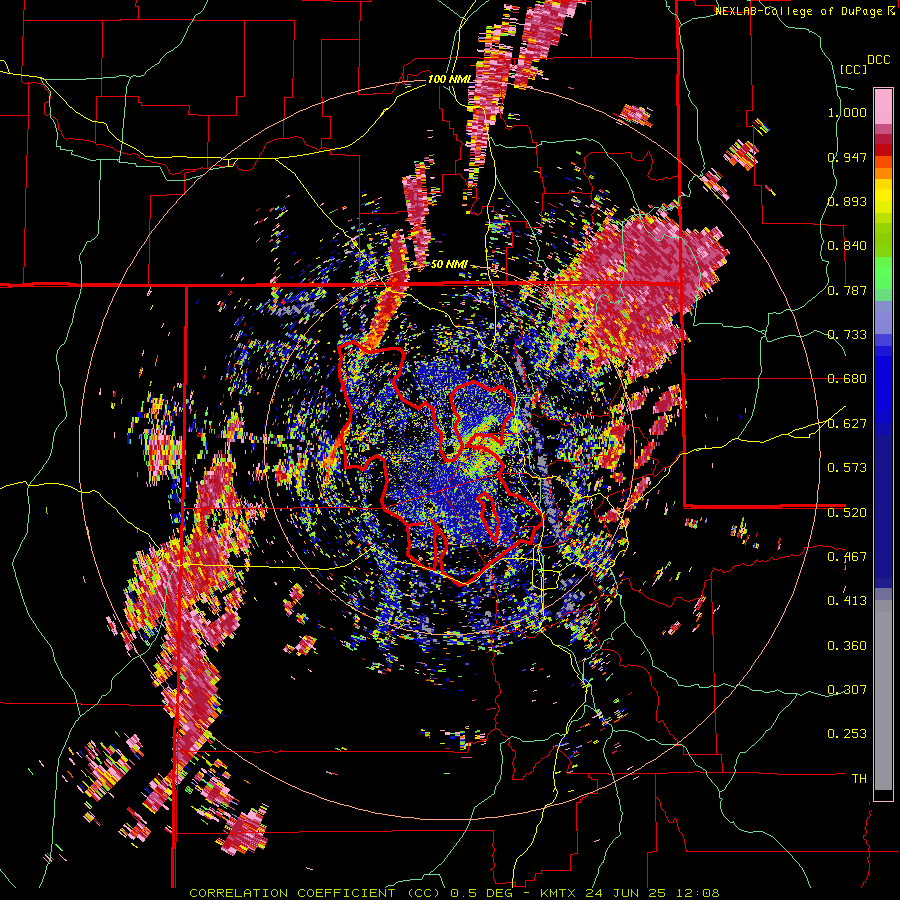Click the 0.627 legend value

tap(847, 424)
